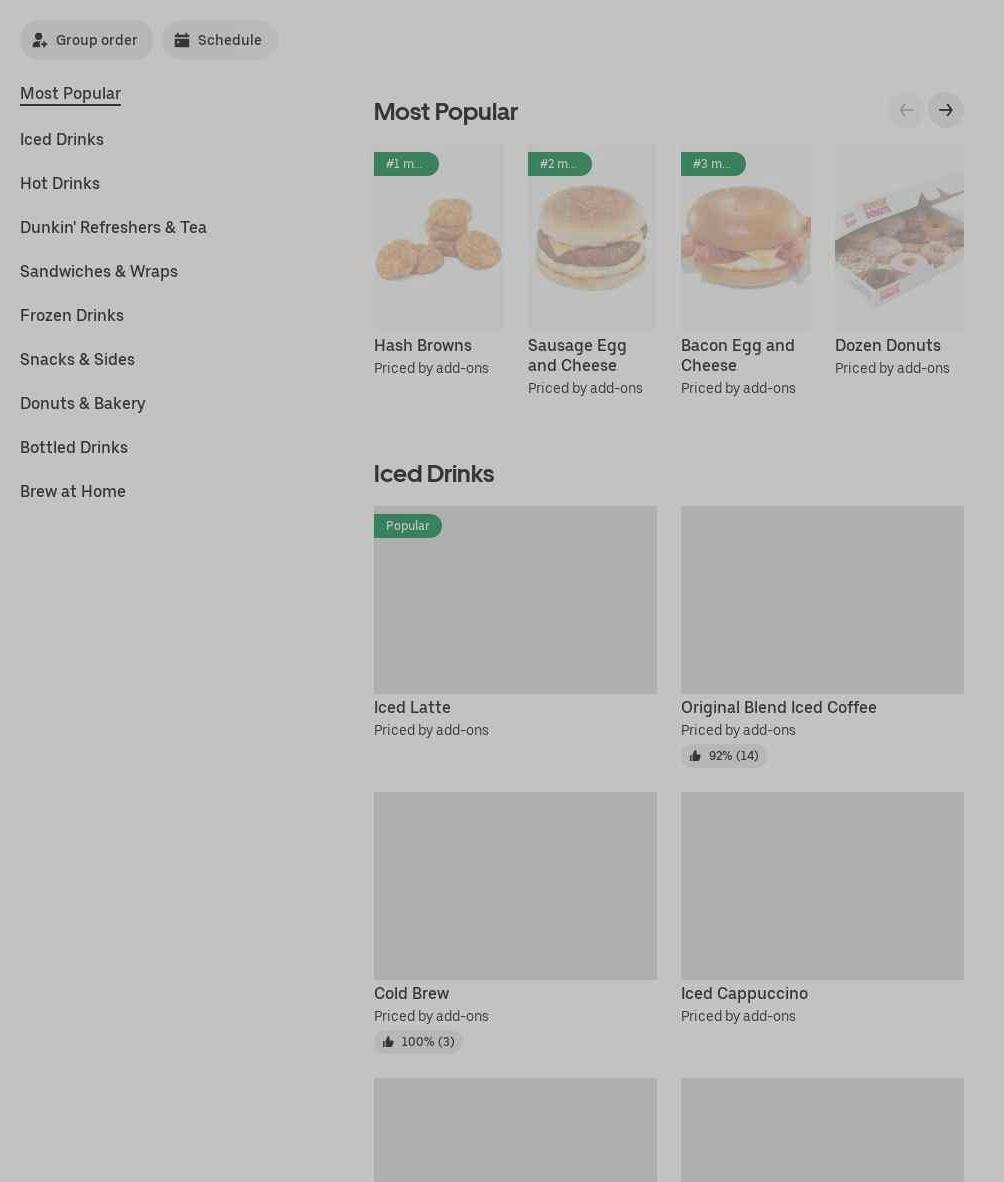Jump to Dunkin' Refreshers & Tea
Image resolution: width=1004 pixels, height=1182 pixels.
pos(113,227)
